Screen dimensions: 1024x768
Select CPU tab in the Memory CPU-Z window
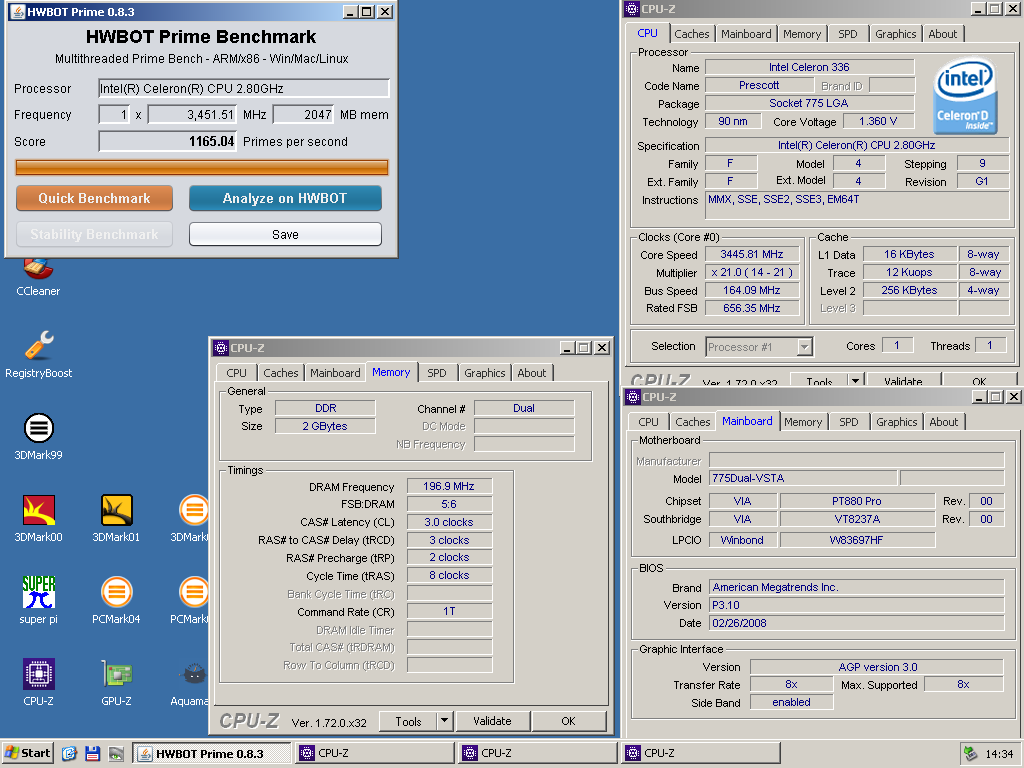236,373
